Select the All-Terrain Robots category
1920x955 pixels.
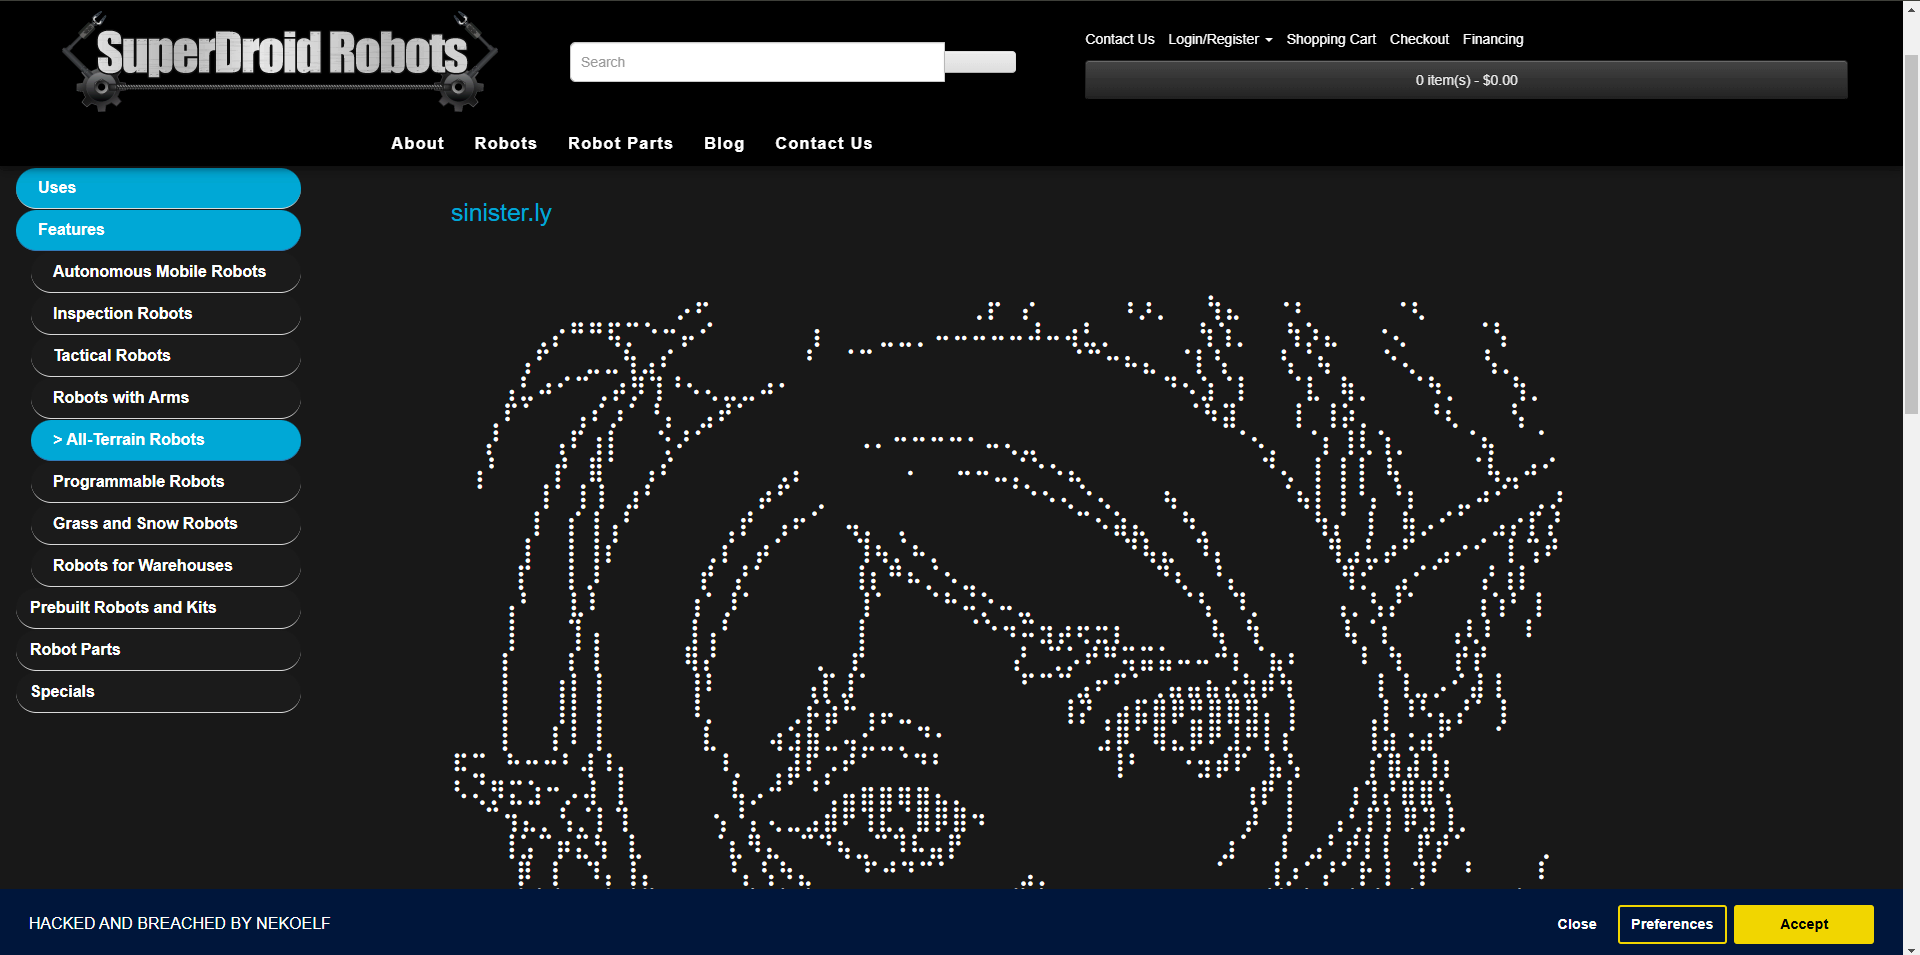click(x=166, y=440)
